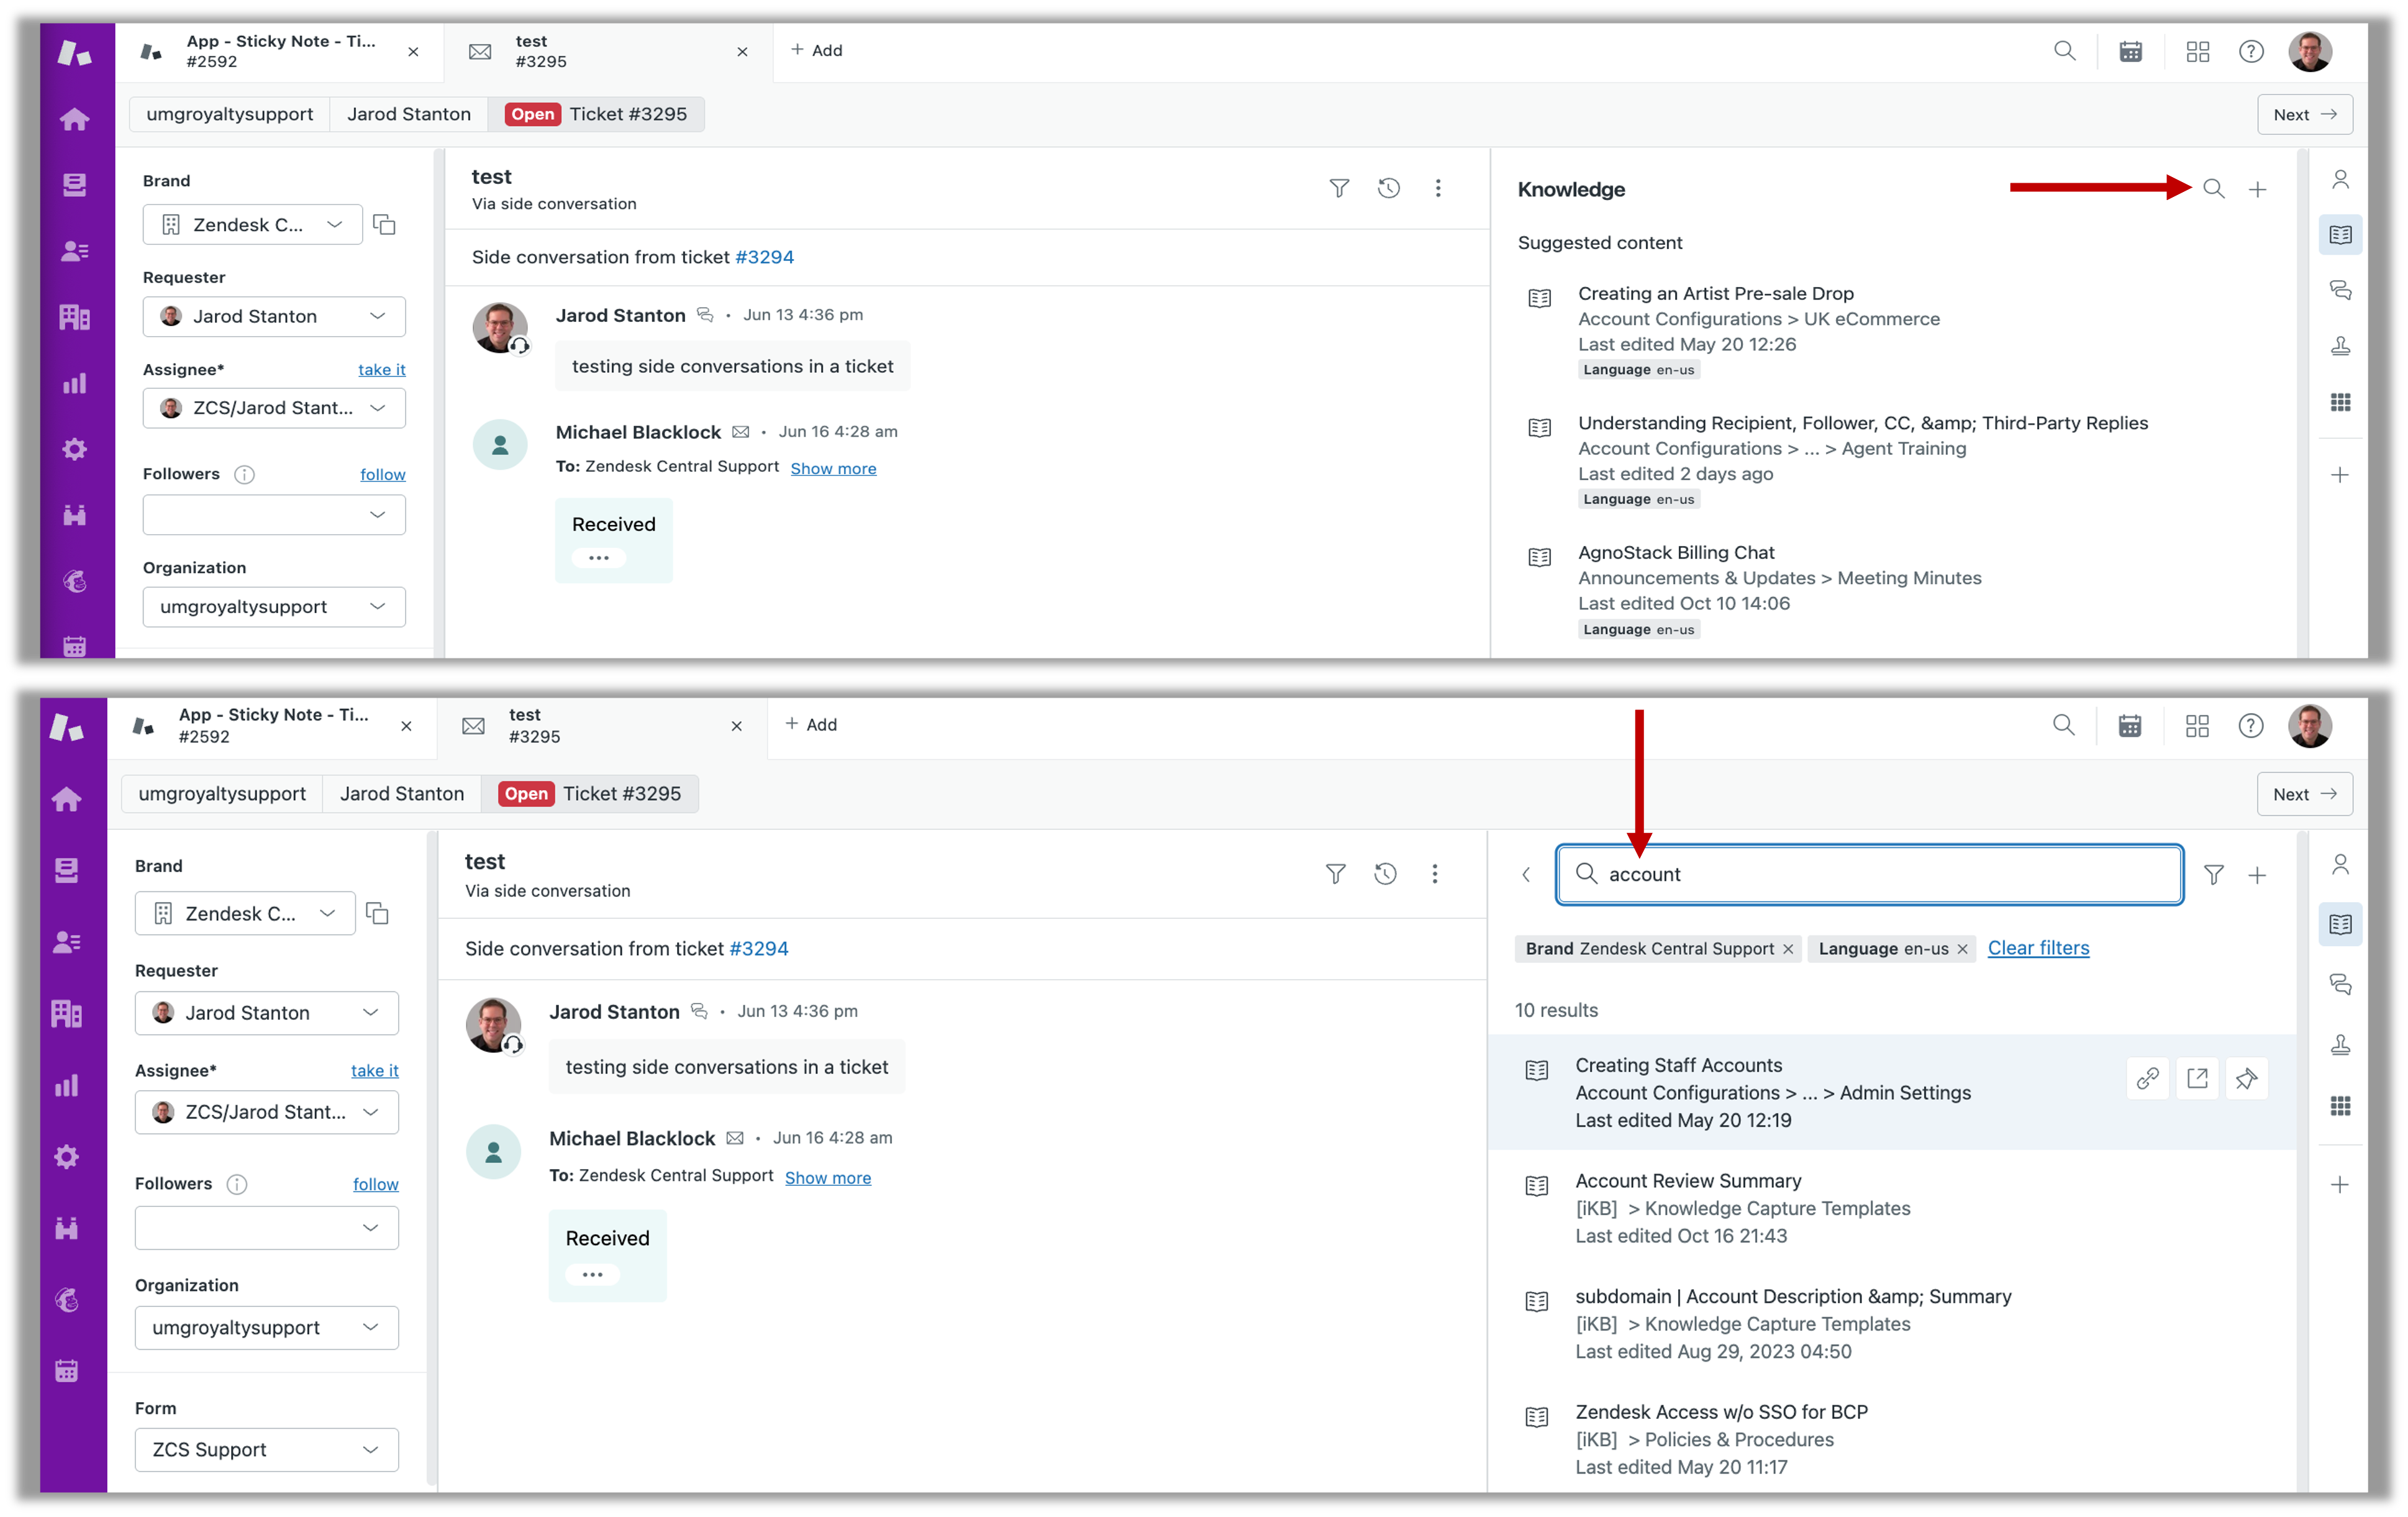Click global search magnifier in upper screenshot top bar

[x=2064, y=51]
